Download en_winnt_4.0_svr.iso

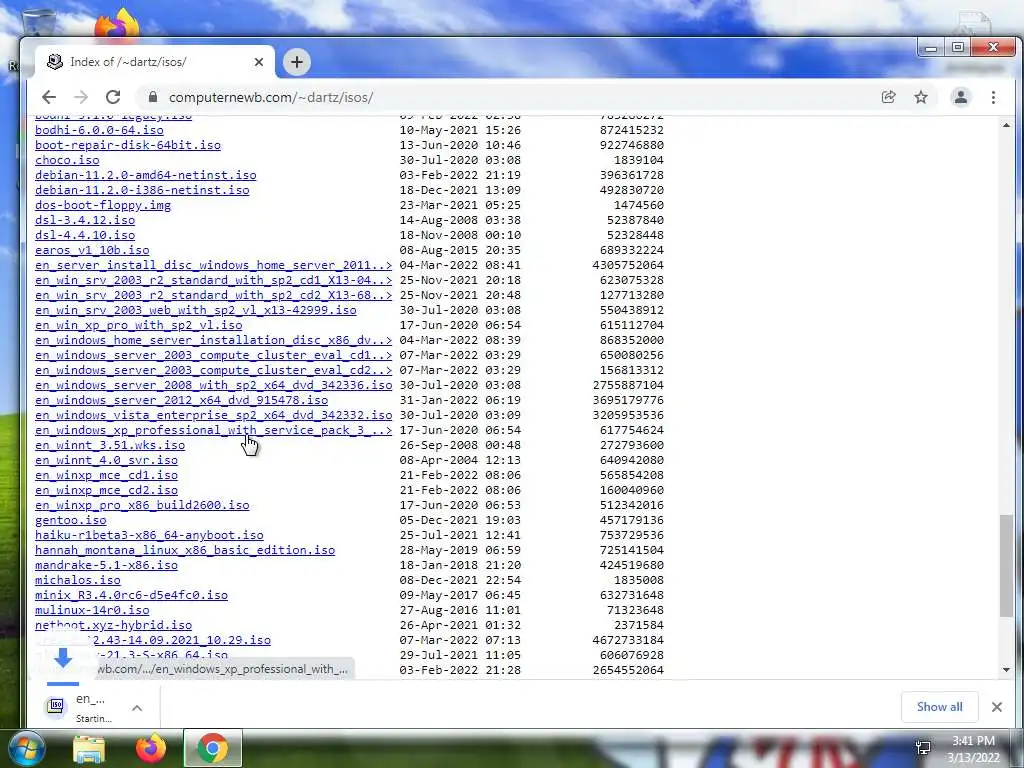pyautogui.click(x=106, y=460)
